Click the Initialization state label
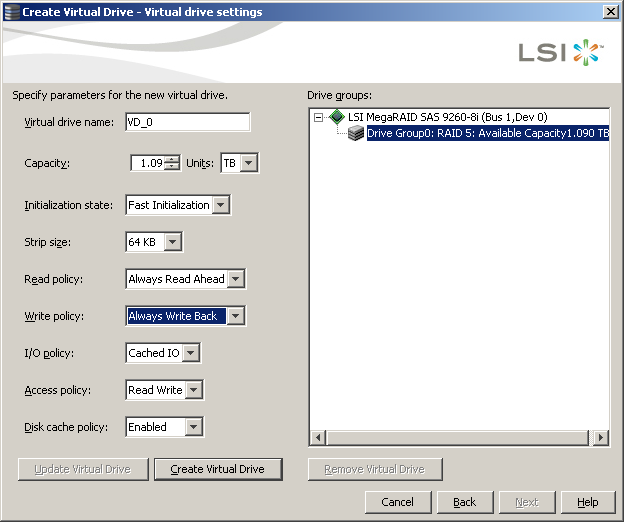624x522 pixels. (68, 205)
